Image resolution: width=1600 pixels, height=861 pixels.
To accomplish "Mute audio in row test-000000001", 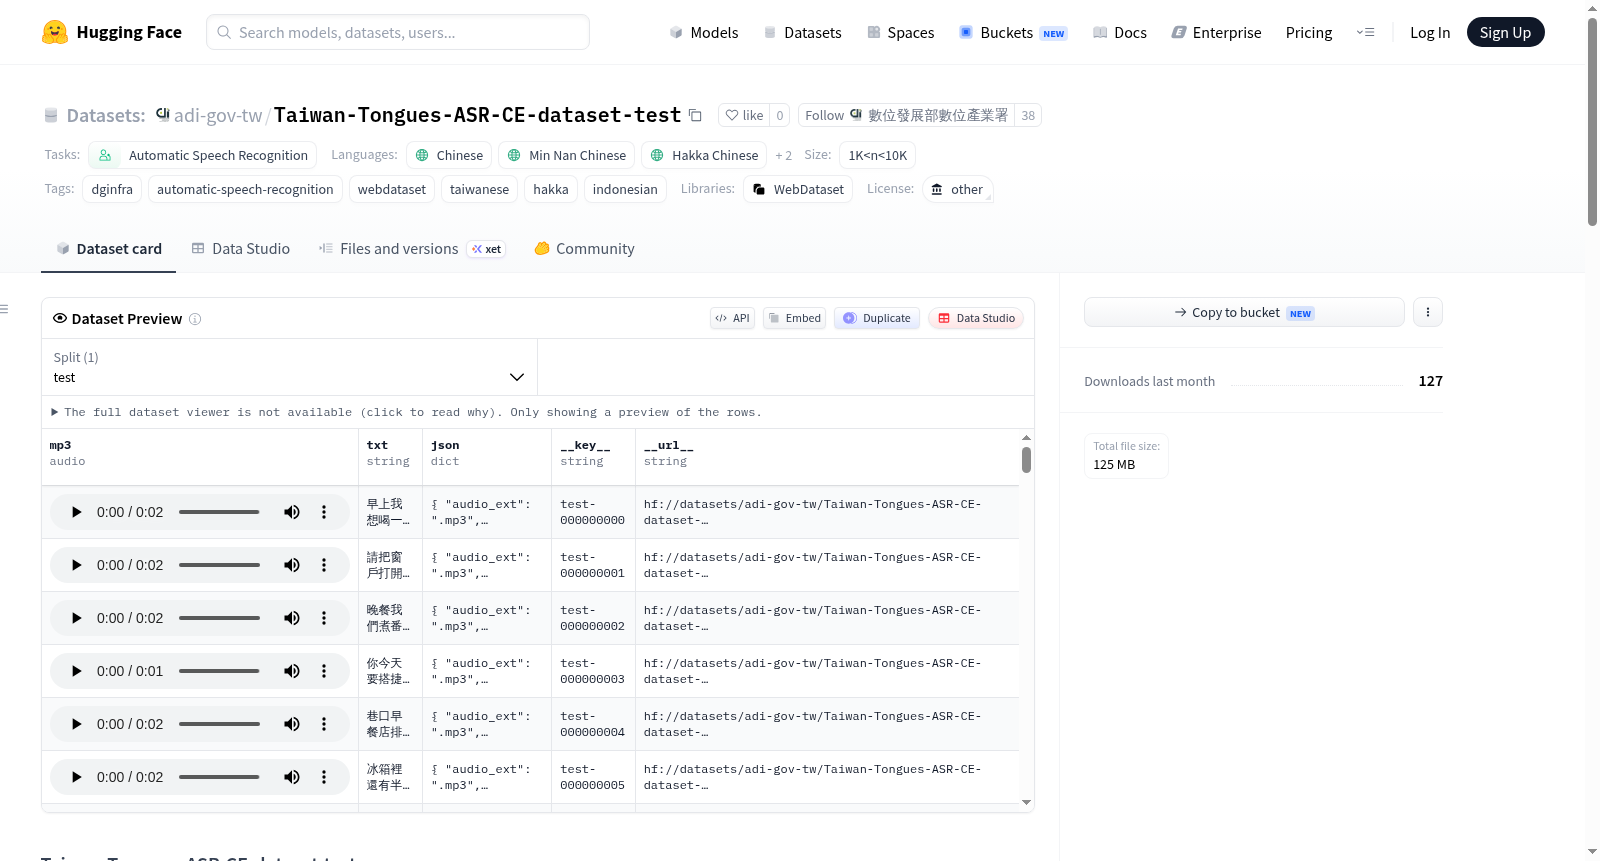I will (x=292, y=565).
